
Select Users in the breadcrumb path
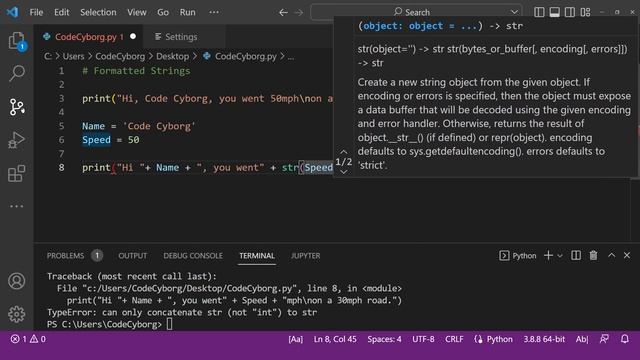click(73, 56)
